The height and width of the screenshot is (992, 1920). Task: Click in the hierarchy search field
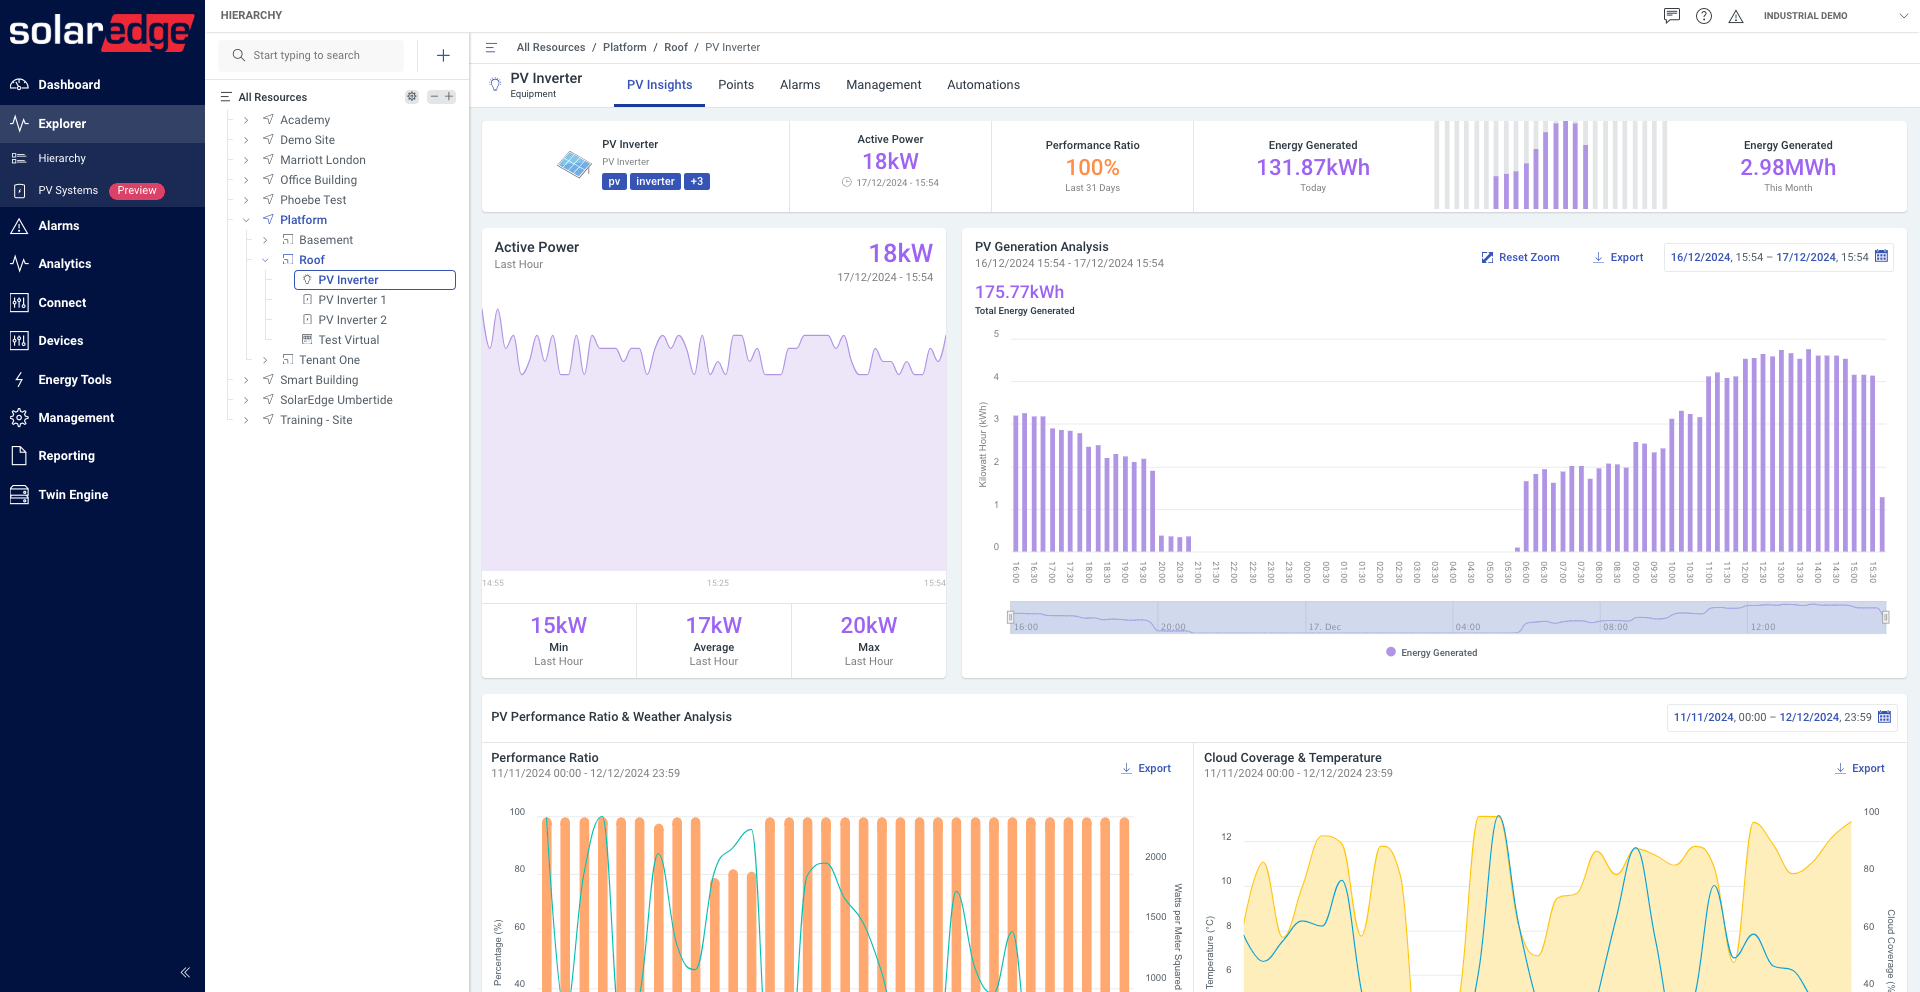[312, 56]
